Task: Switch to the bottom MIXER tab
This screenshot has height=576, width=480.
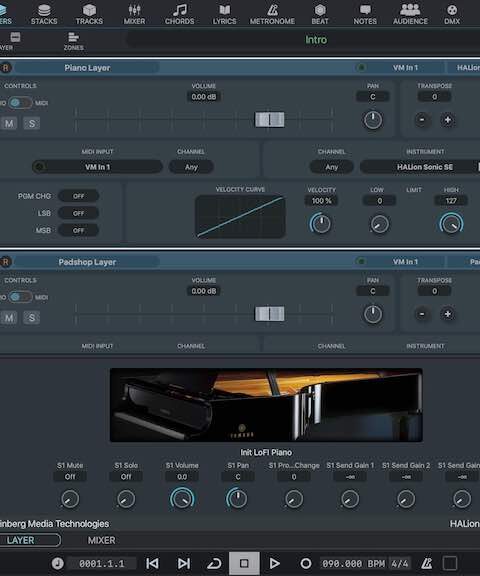Action: [x=101, y=540]
